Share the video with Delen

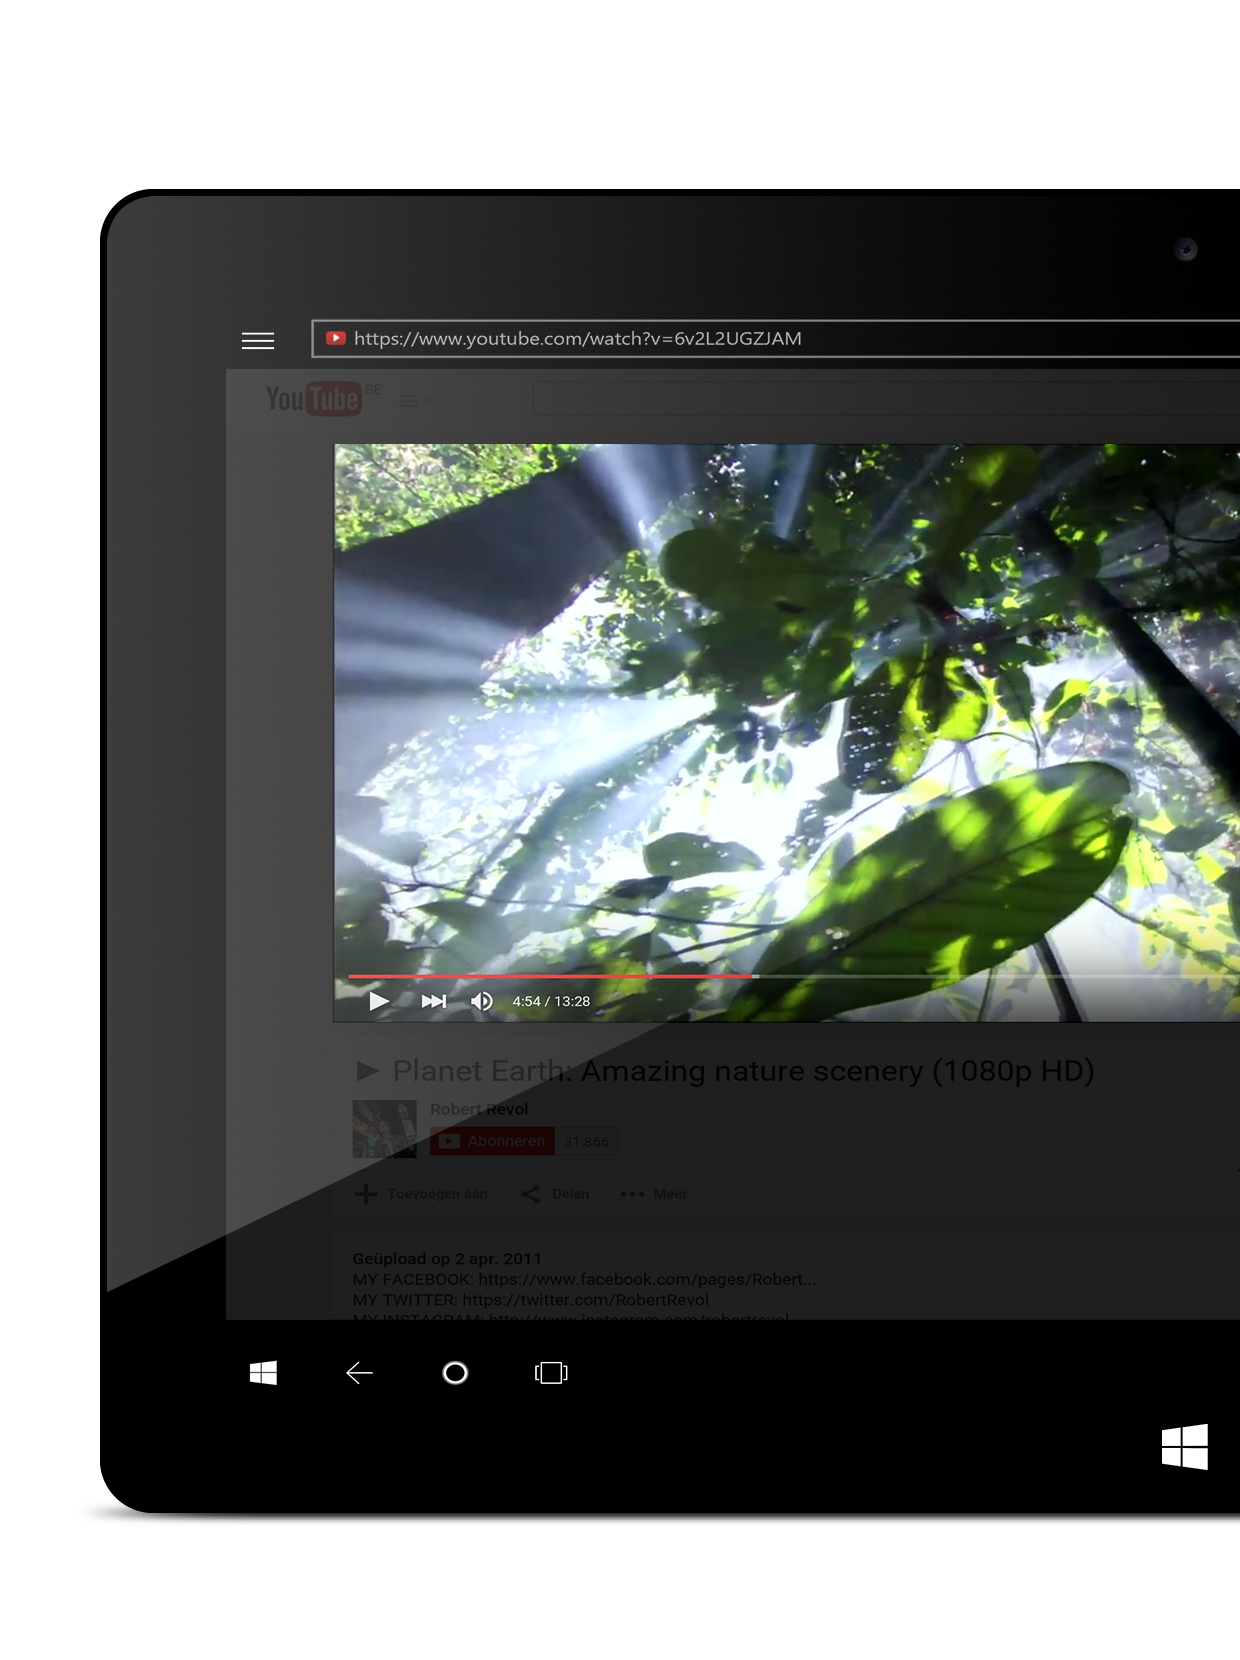click(555, 1194)
